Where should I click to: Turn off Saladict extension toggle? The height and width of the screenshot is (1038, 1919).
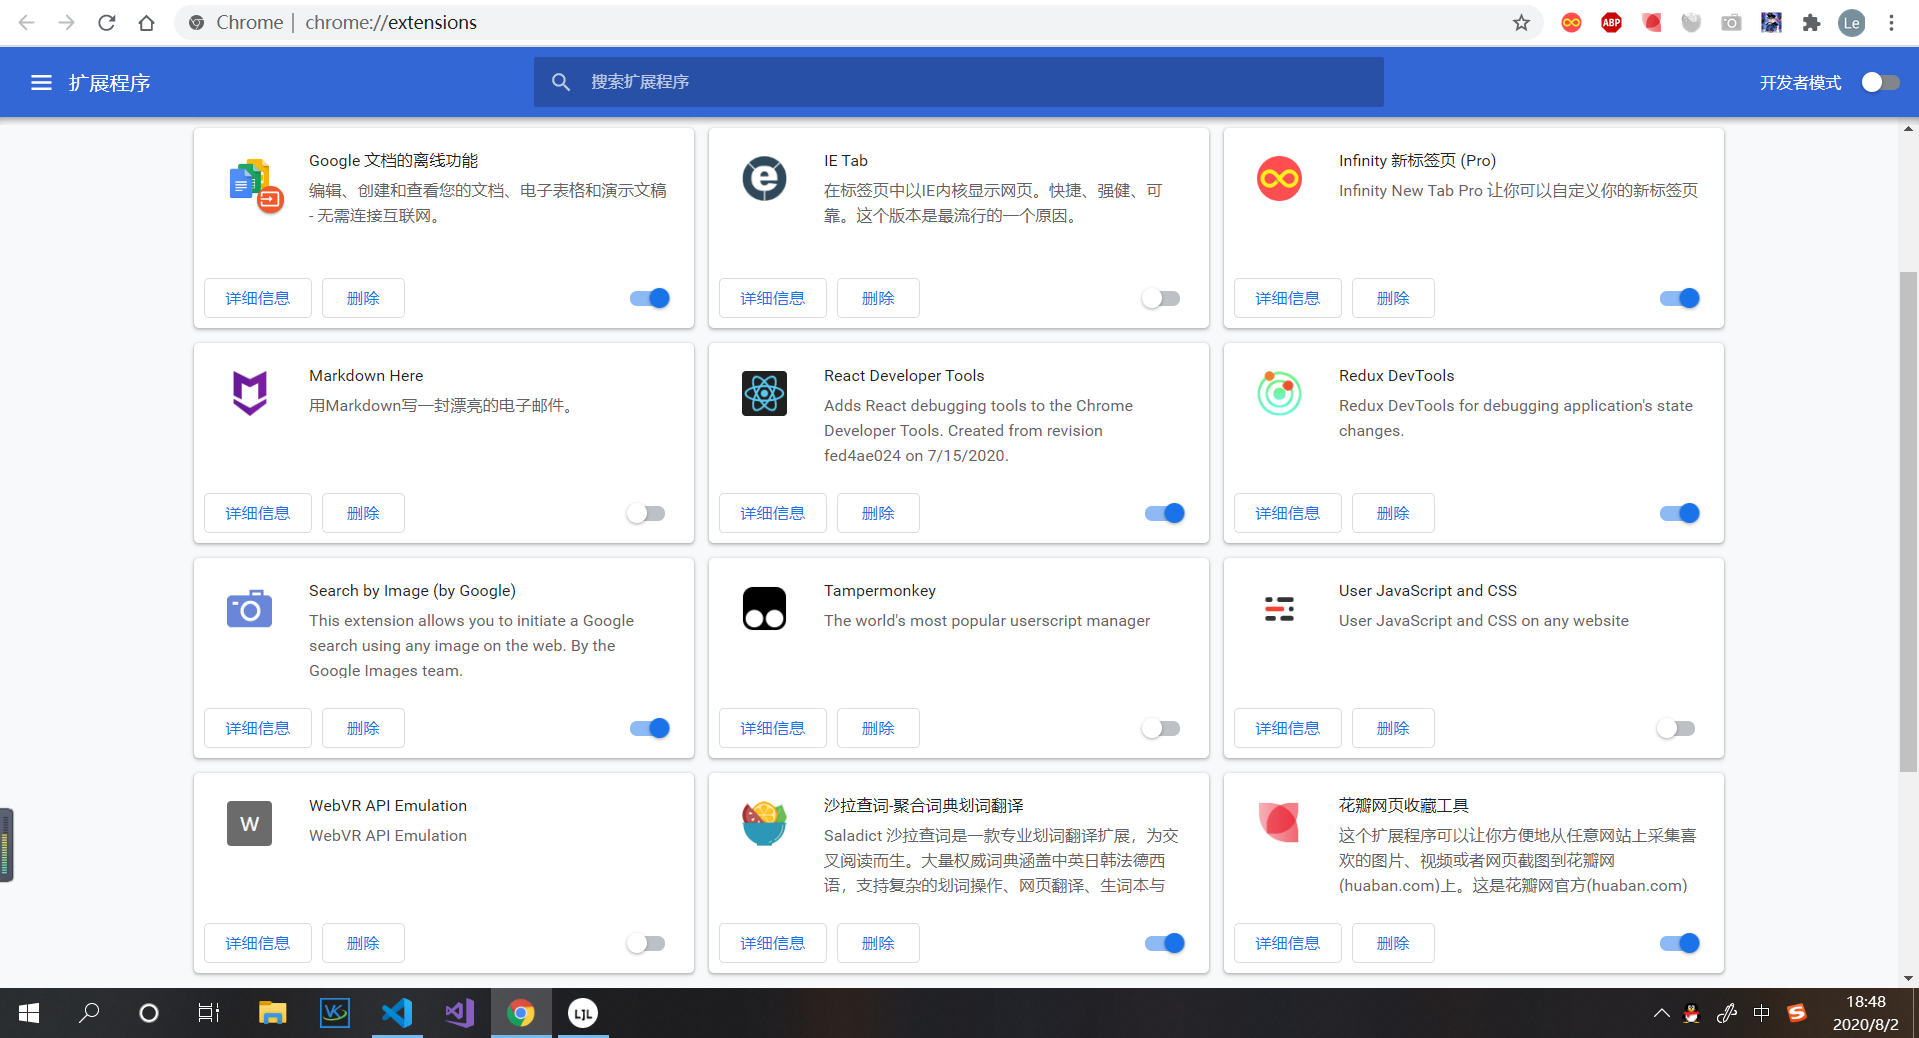click(1165, 943)
